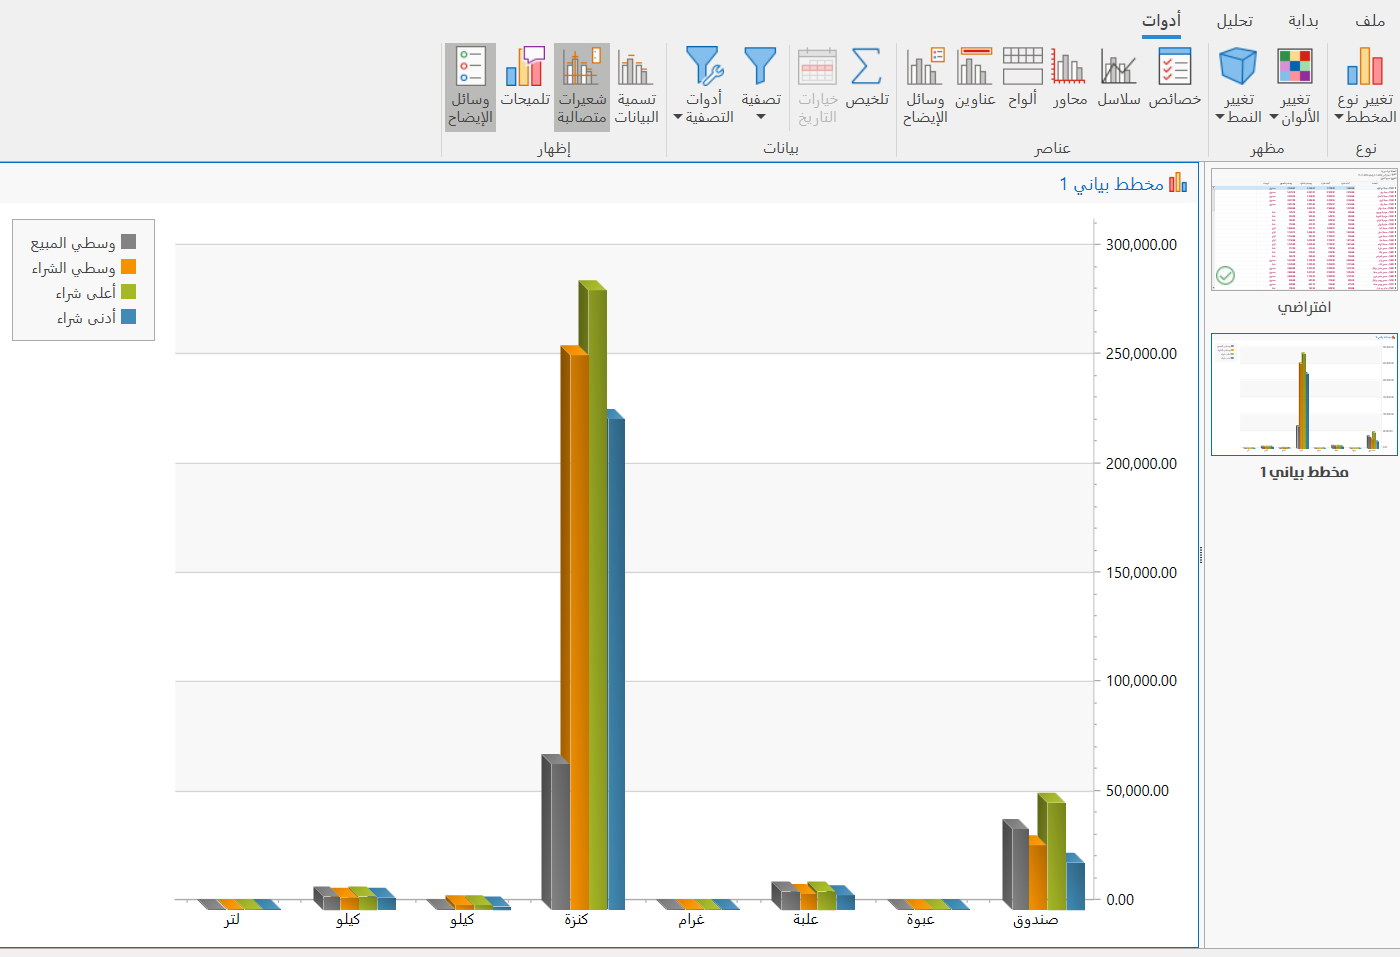
Task: Click the tooltips (تلميحات) ribbon icon
Action: click(x=525, y=68)
